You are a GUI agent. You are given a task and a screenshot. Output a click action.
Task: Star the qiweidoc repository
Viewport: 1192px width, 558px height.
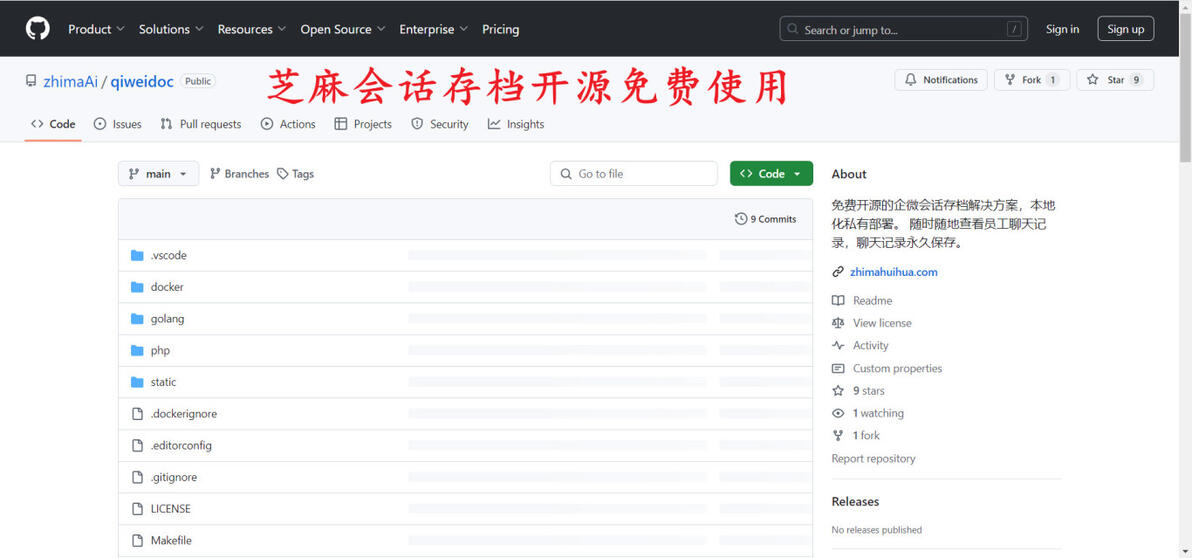(1114, 80)
